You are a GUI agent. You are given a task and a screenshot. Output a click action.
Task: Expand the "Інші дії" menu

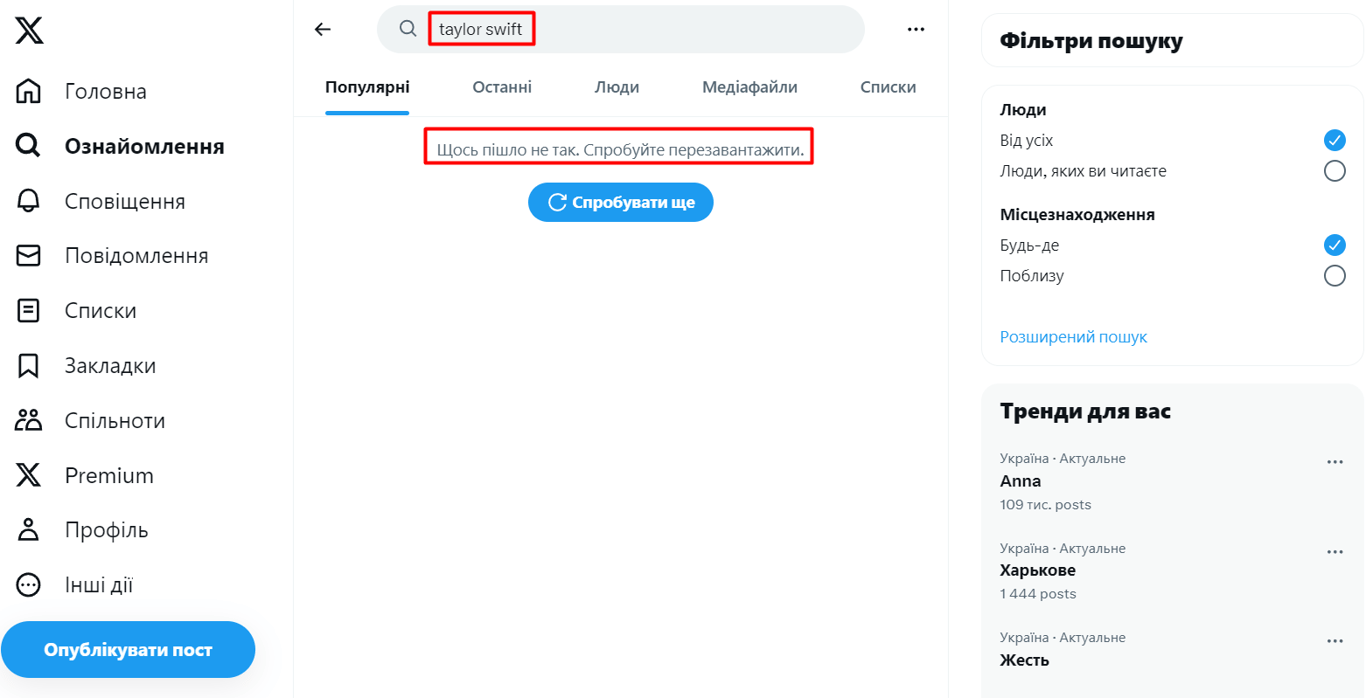point(29,585)
